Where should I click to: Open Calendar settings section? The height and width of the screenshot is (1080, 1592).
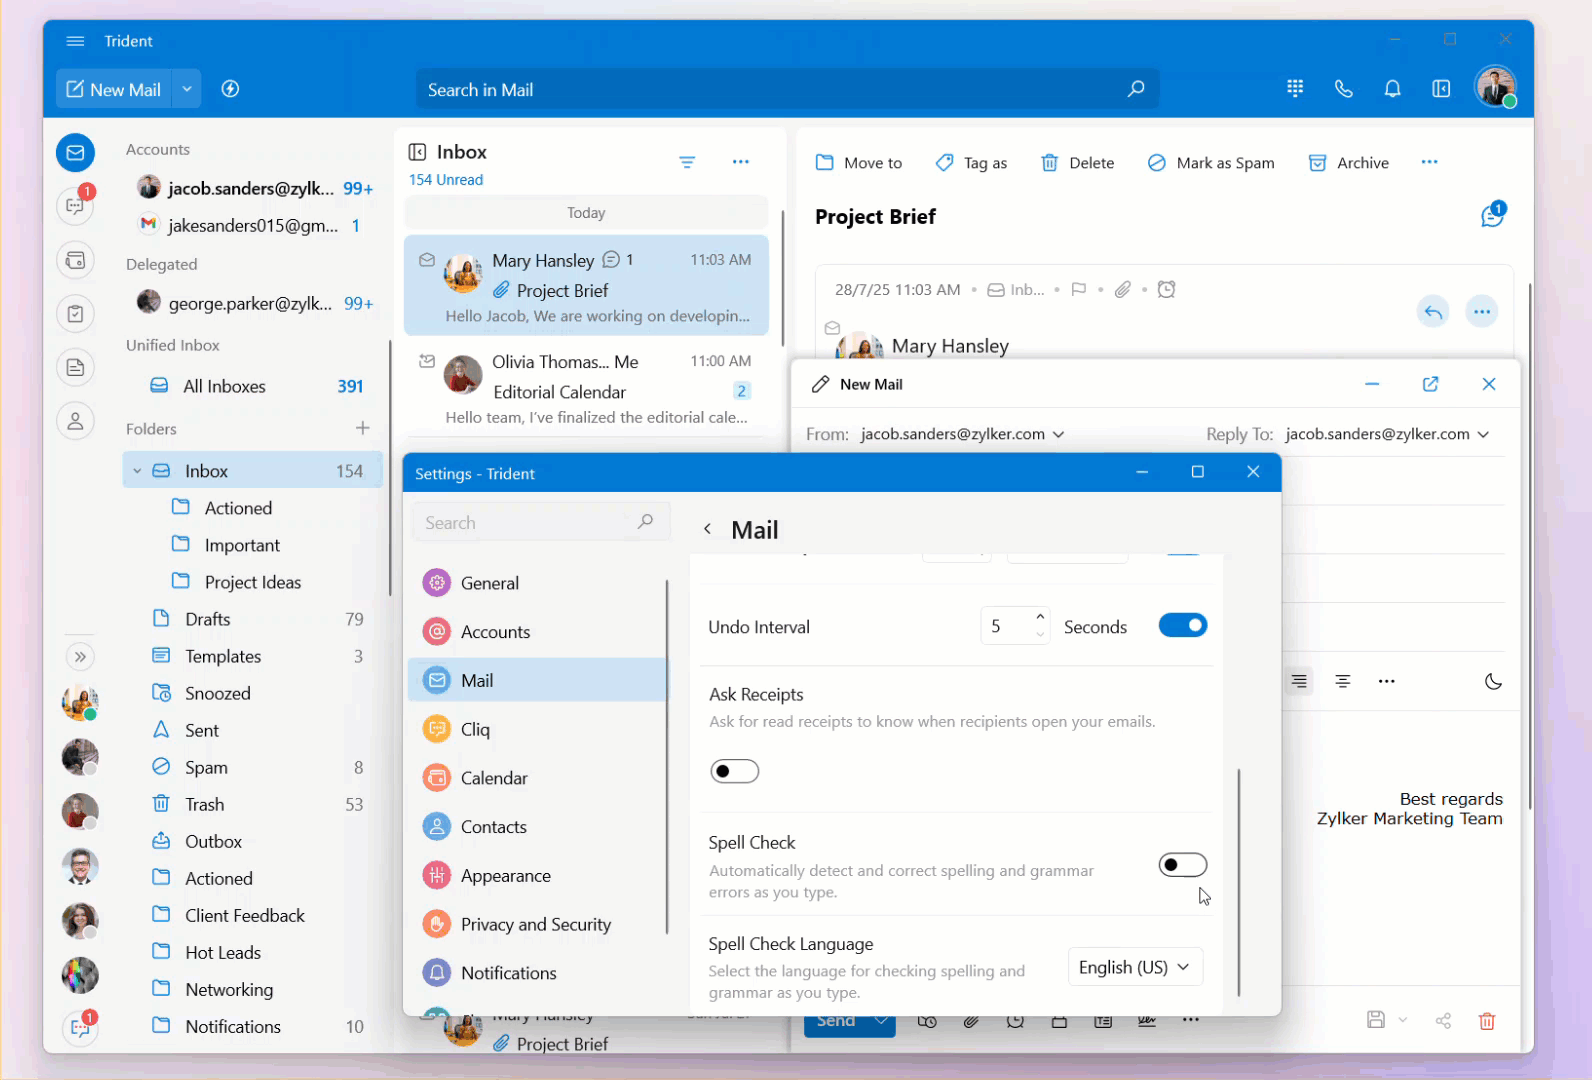pos(538,778)
